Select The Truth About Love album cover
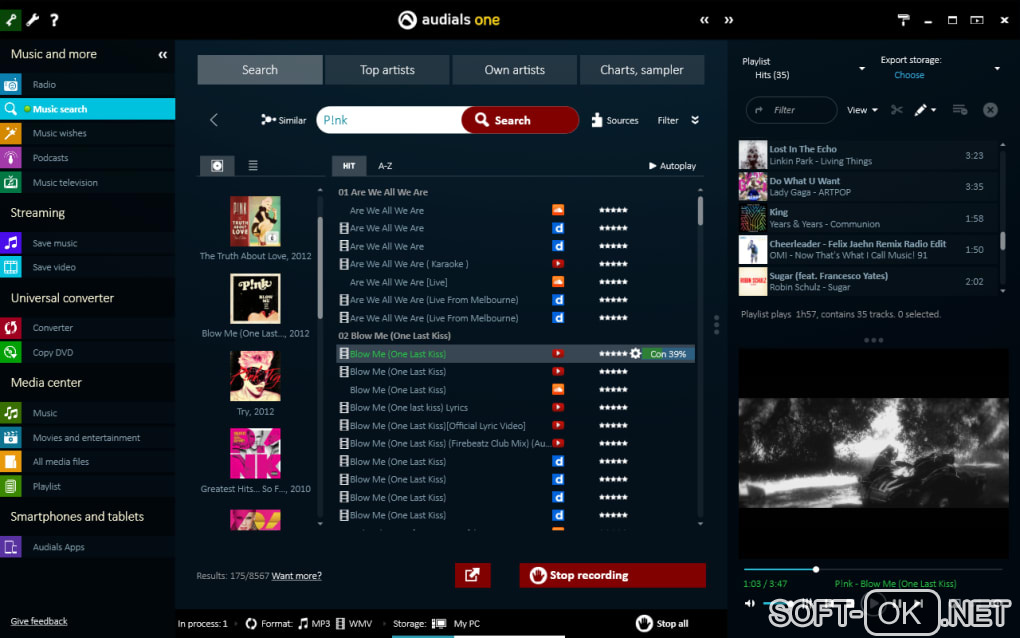The width and height of the screenshot is (1020, 638). point(255,221)
